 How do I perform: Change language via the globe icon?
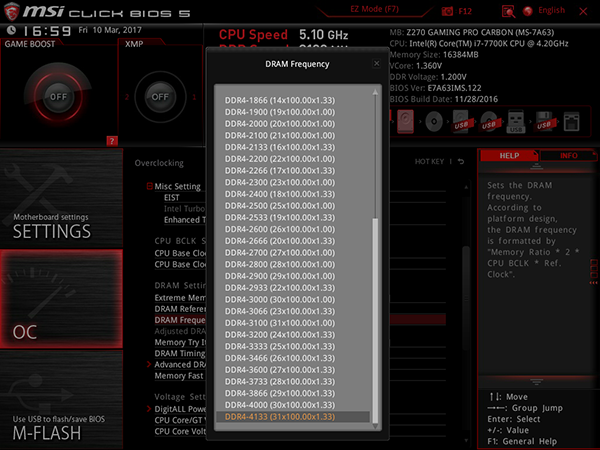528,11
